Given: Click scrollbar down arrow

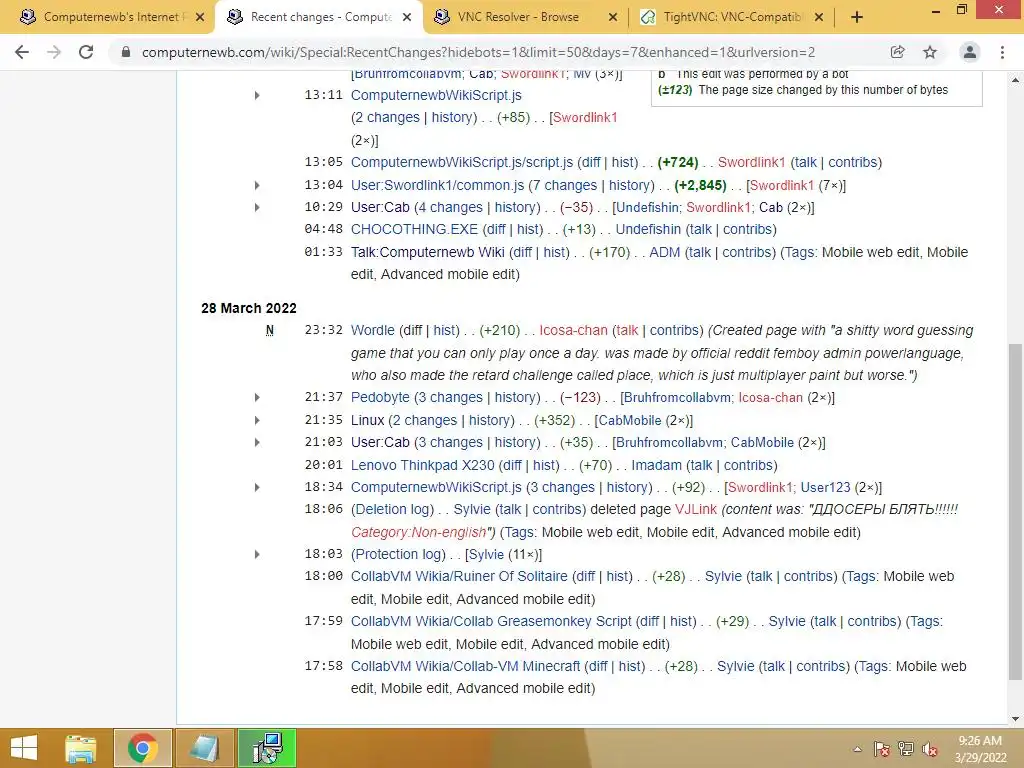Looking at the screenshot, I should [x=1016, y=719].
